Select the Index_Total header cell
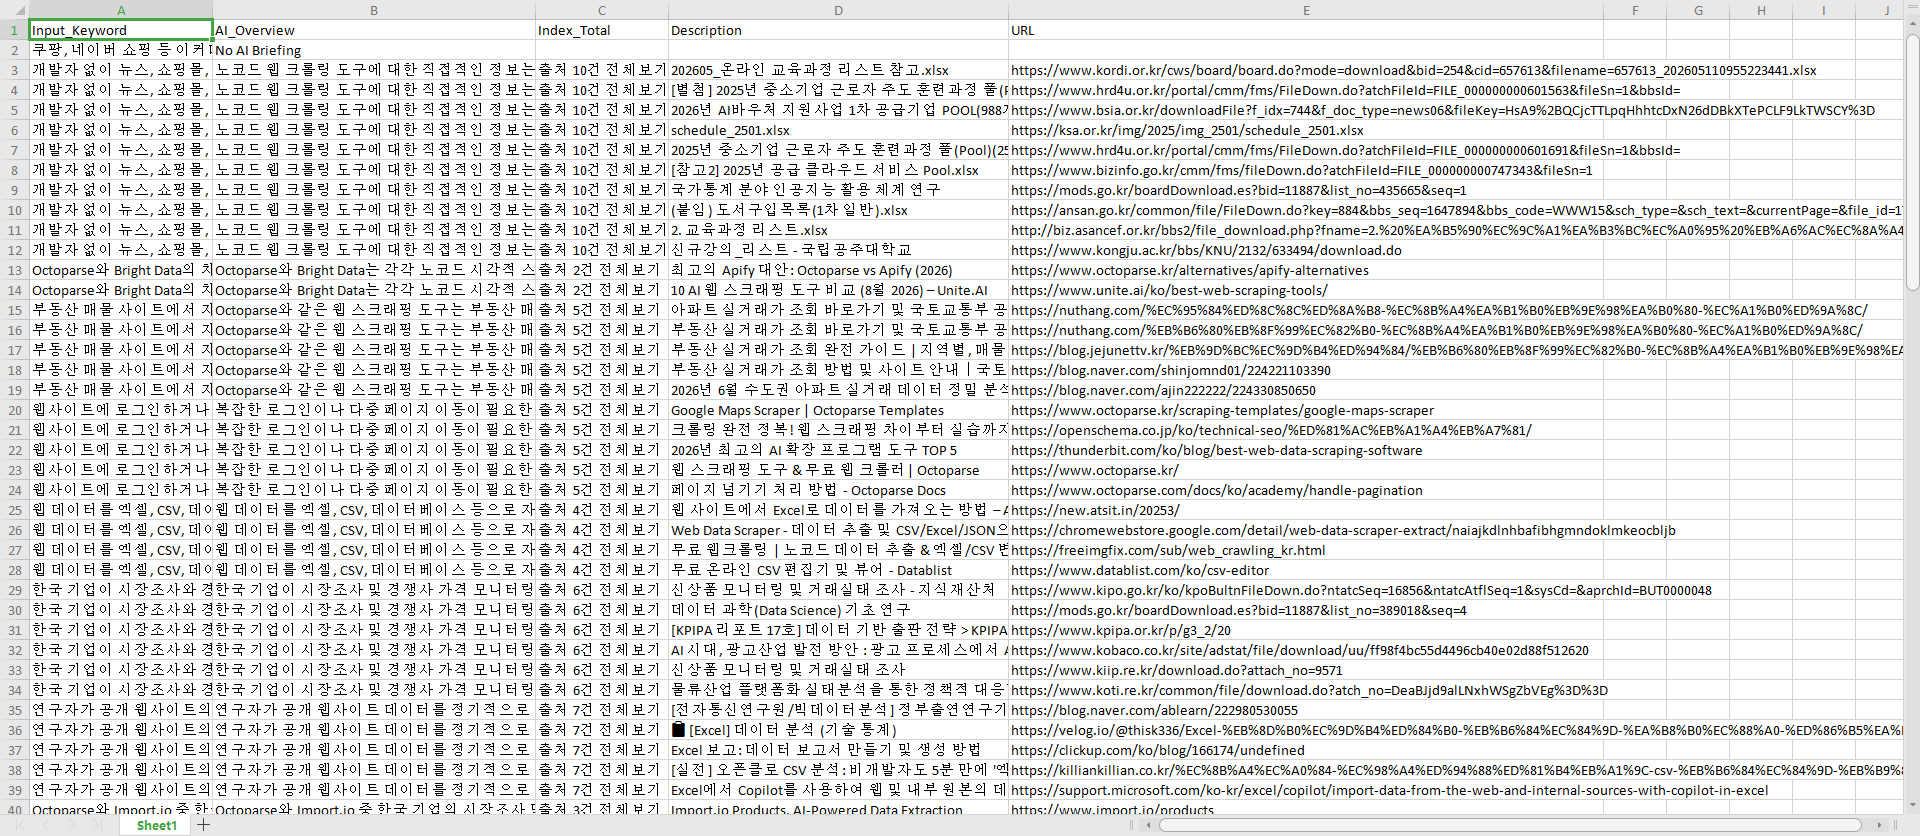 click(602, 30)
